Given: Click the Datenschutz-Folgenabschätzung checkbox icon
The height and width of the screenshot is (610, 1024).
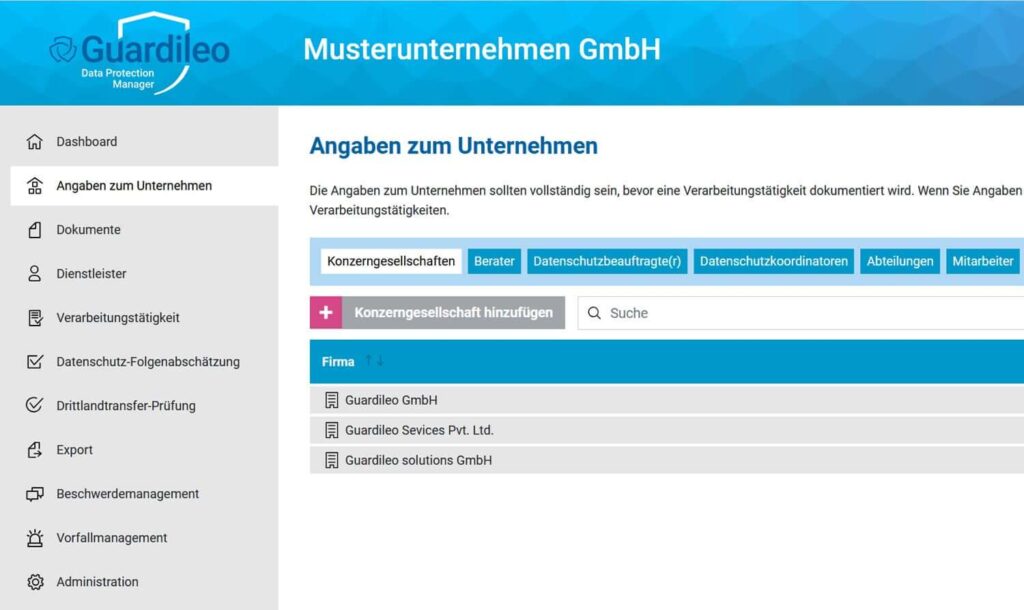Looking at the screenshot, I should coord(35,362).
